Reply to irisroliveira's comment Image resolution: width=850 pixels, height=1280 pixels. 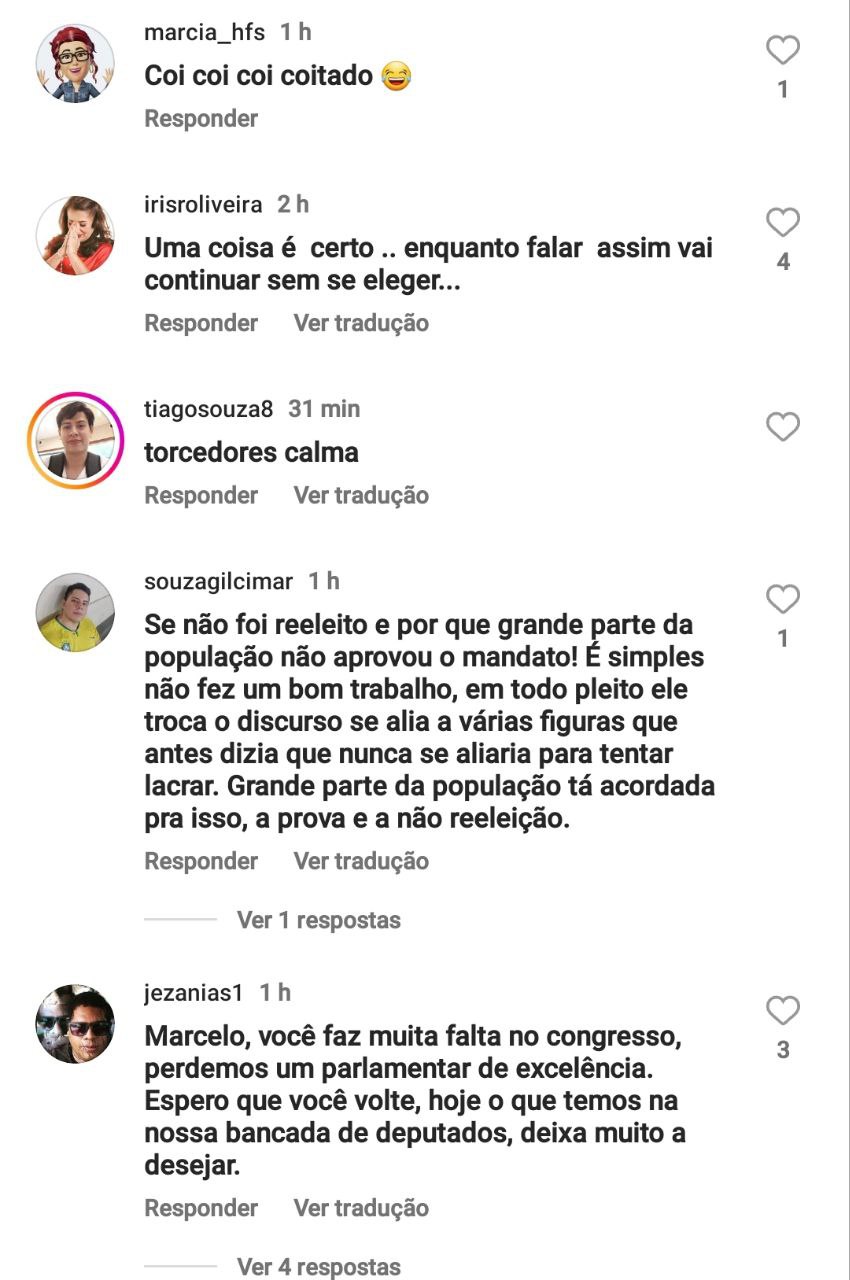pos(201,323)
